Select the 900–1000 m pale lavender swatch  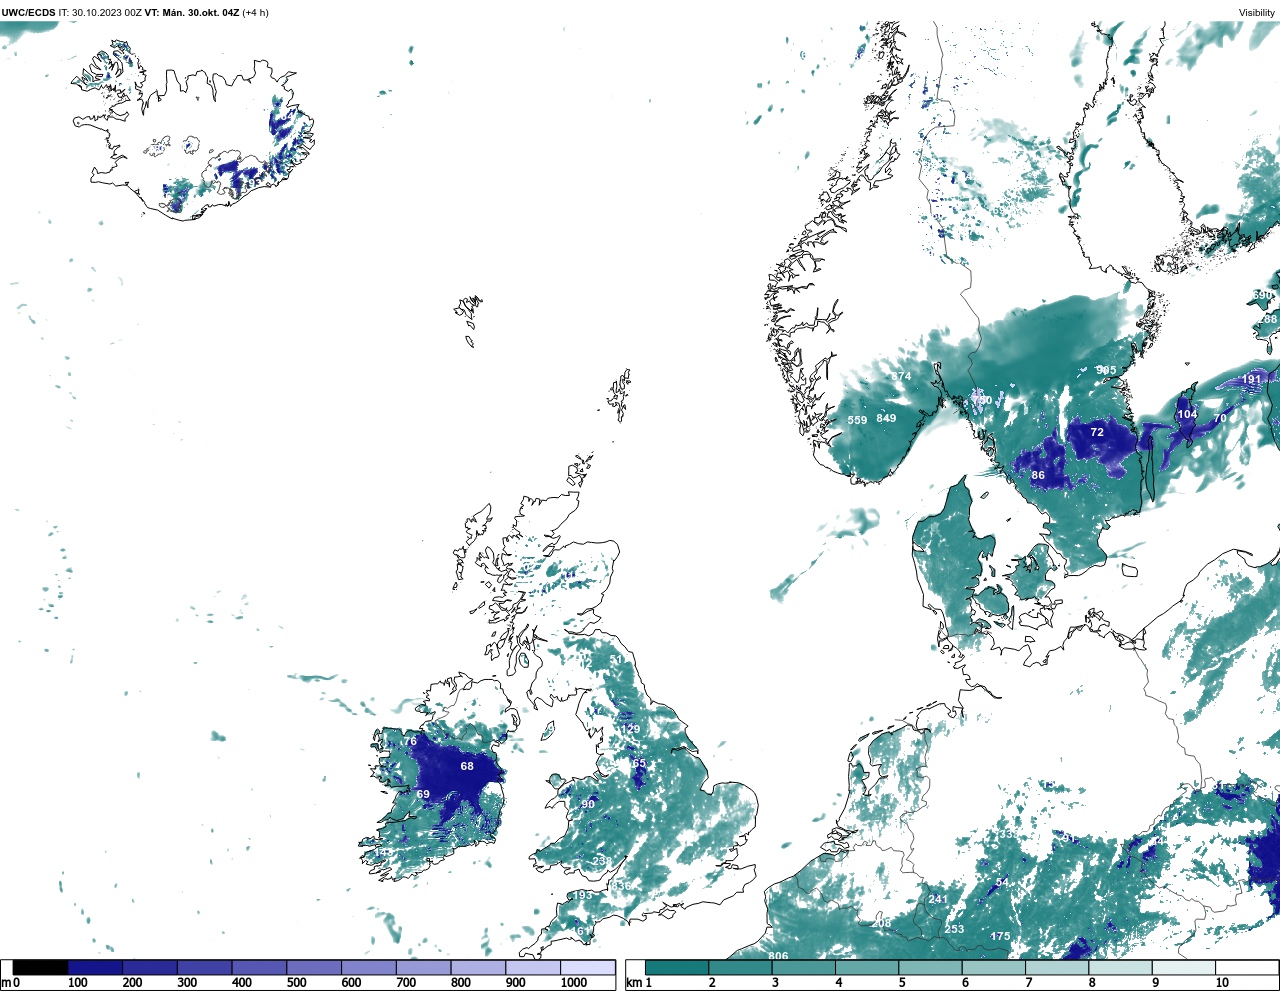click(532, 967)
